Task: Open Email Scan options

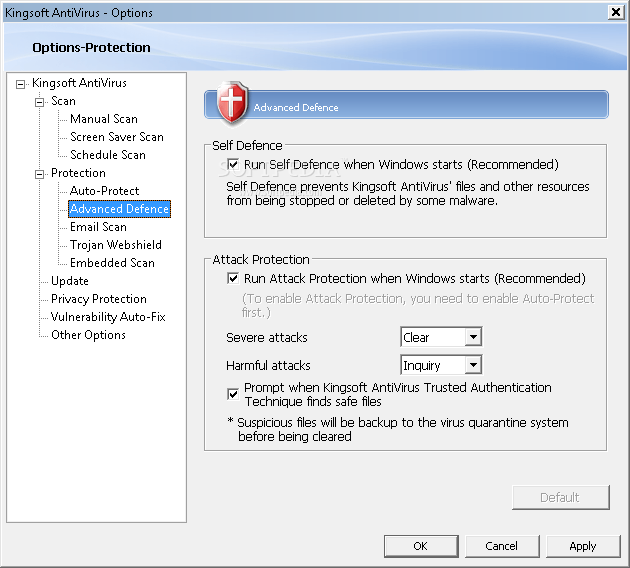Action: pos(98,227)
